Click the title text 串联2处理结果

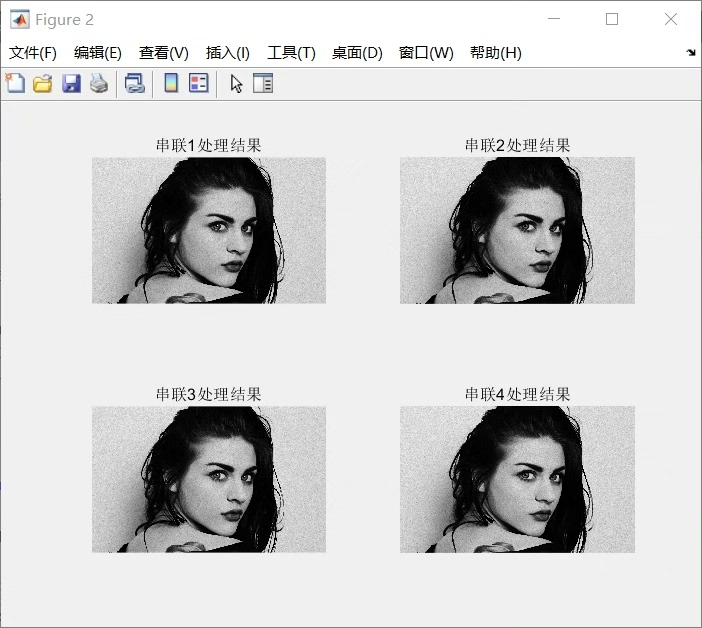coord(518,145)
